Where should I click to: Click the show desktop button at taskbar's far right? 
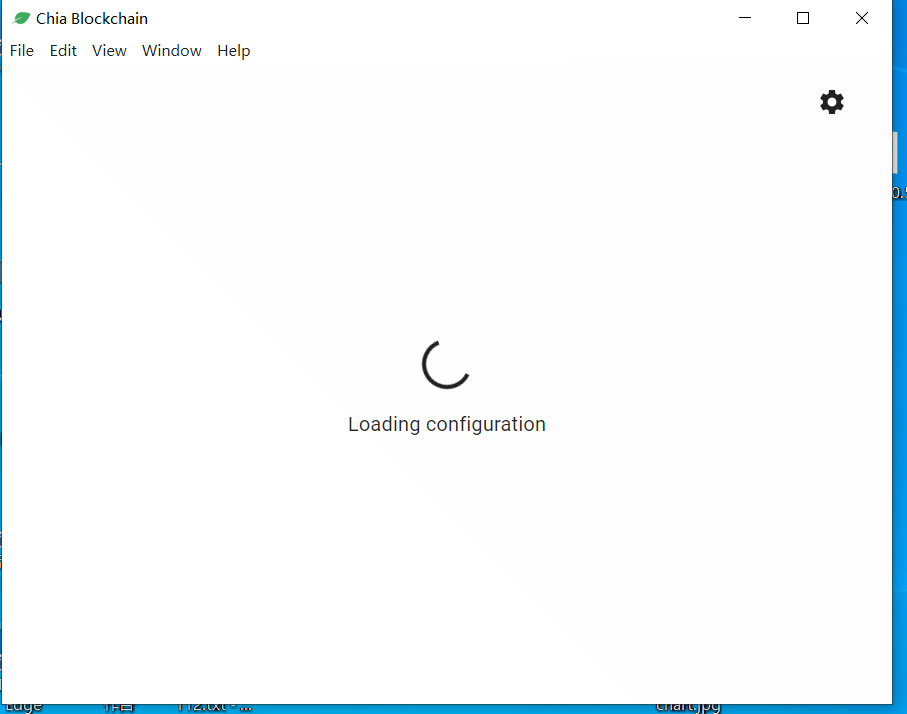pyautogui.click(x=903, y=708)
